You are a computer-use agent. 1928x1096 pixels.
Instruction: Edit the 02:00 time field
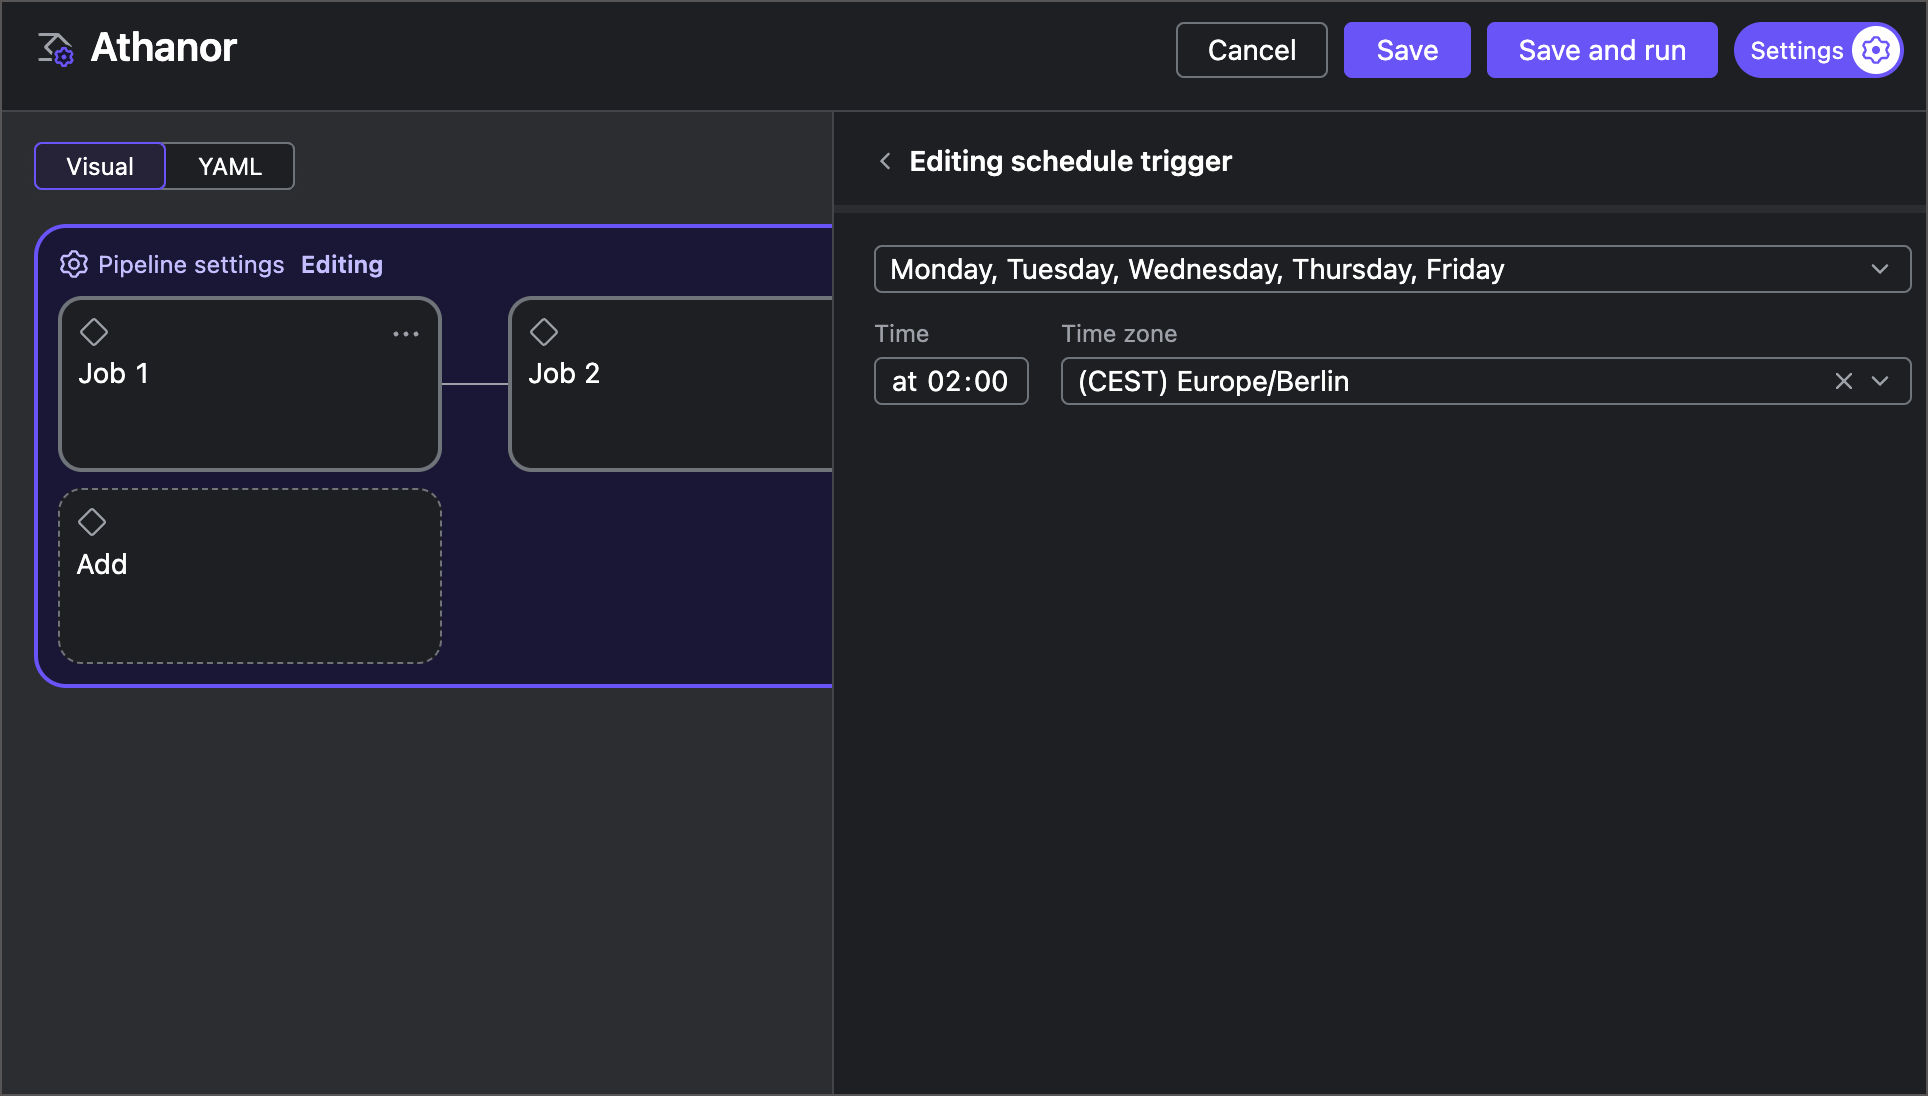951,381
